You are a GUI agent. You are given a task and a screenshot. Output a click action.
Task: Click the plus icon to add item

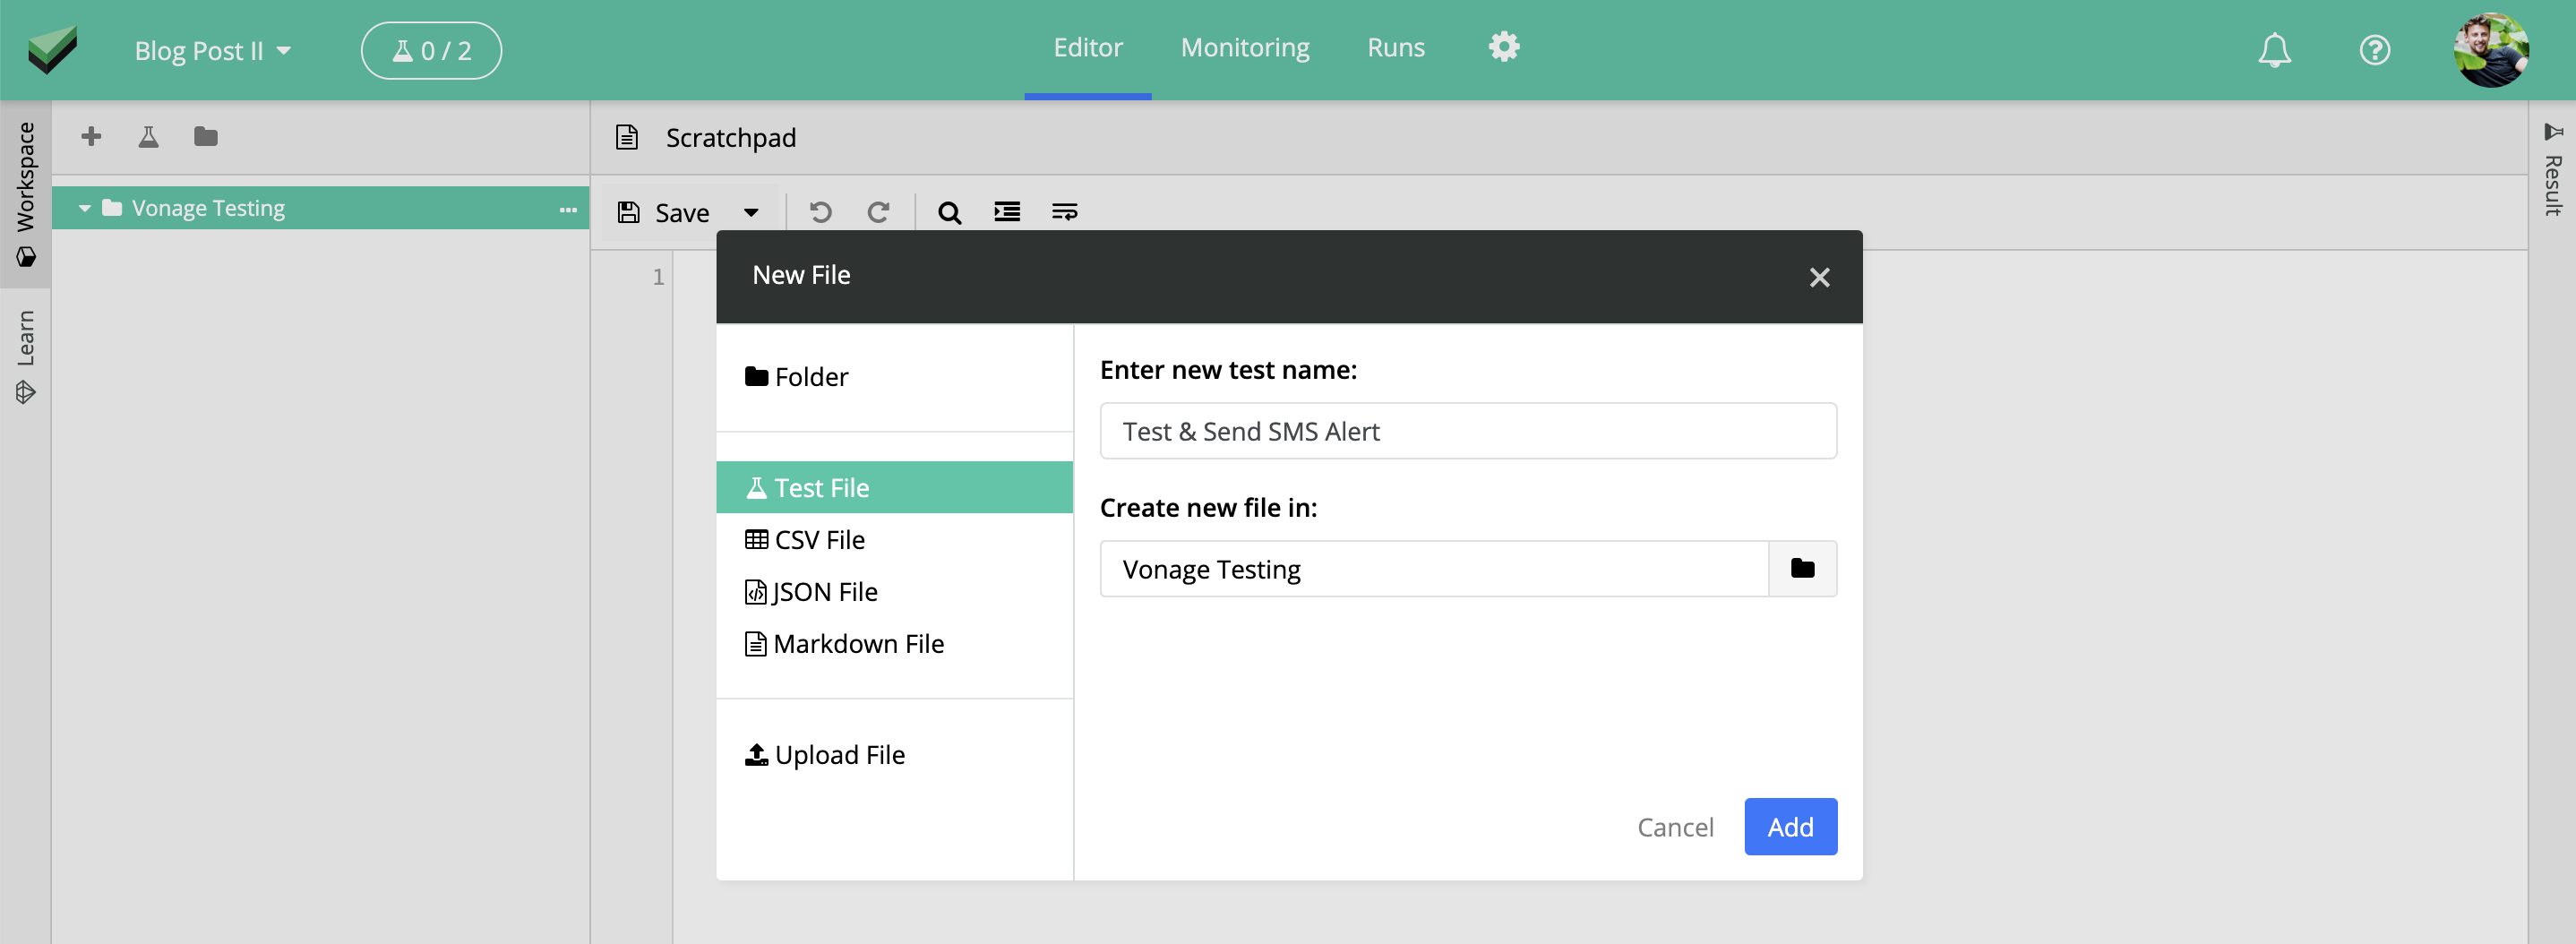[91, 136]
